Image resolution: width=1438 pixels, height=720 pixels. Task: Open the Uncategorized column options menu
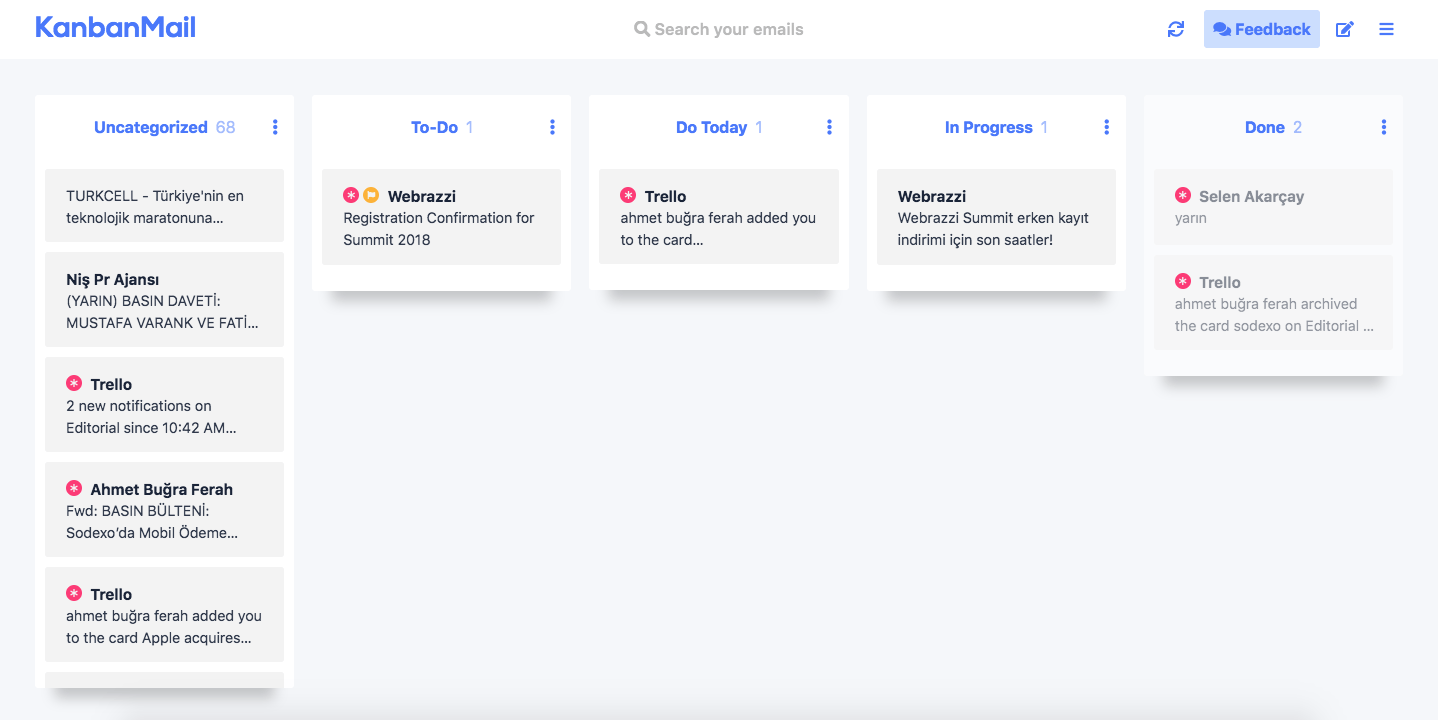[x=275, y=127]
